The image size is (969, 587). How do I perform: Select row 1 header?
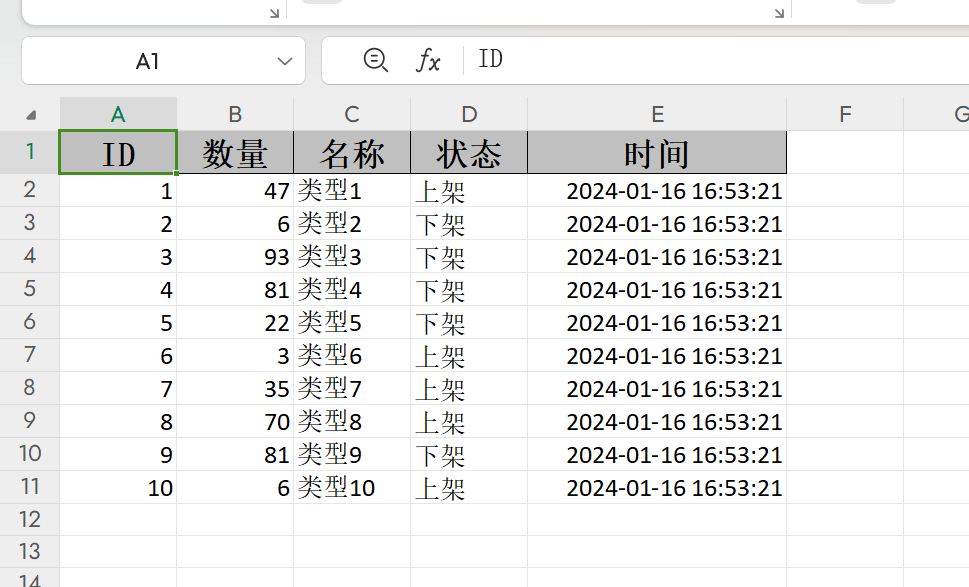(x=30, y=152)
